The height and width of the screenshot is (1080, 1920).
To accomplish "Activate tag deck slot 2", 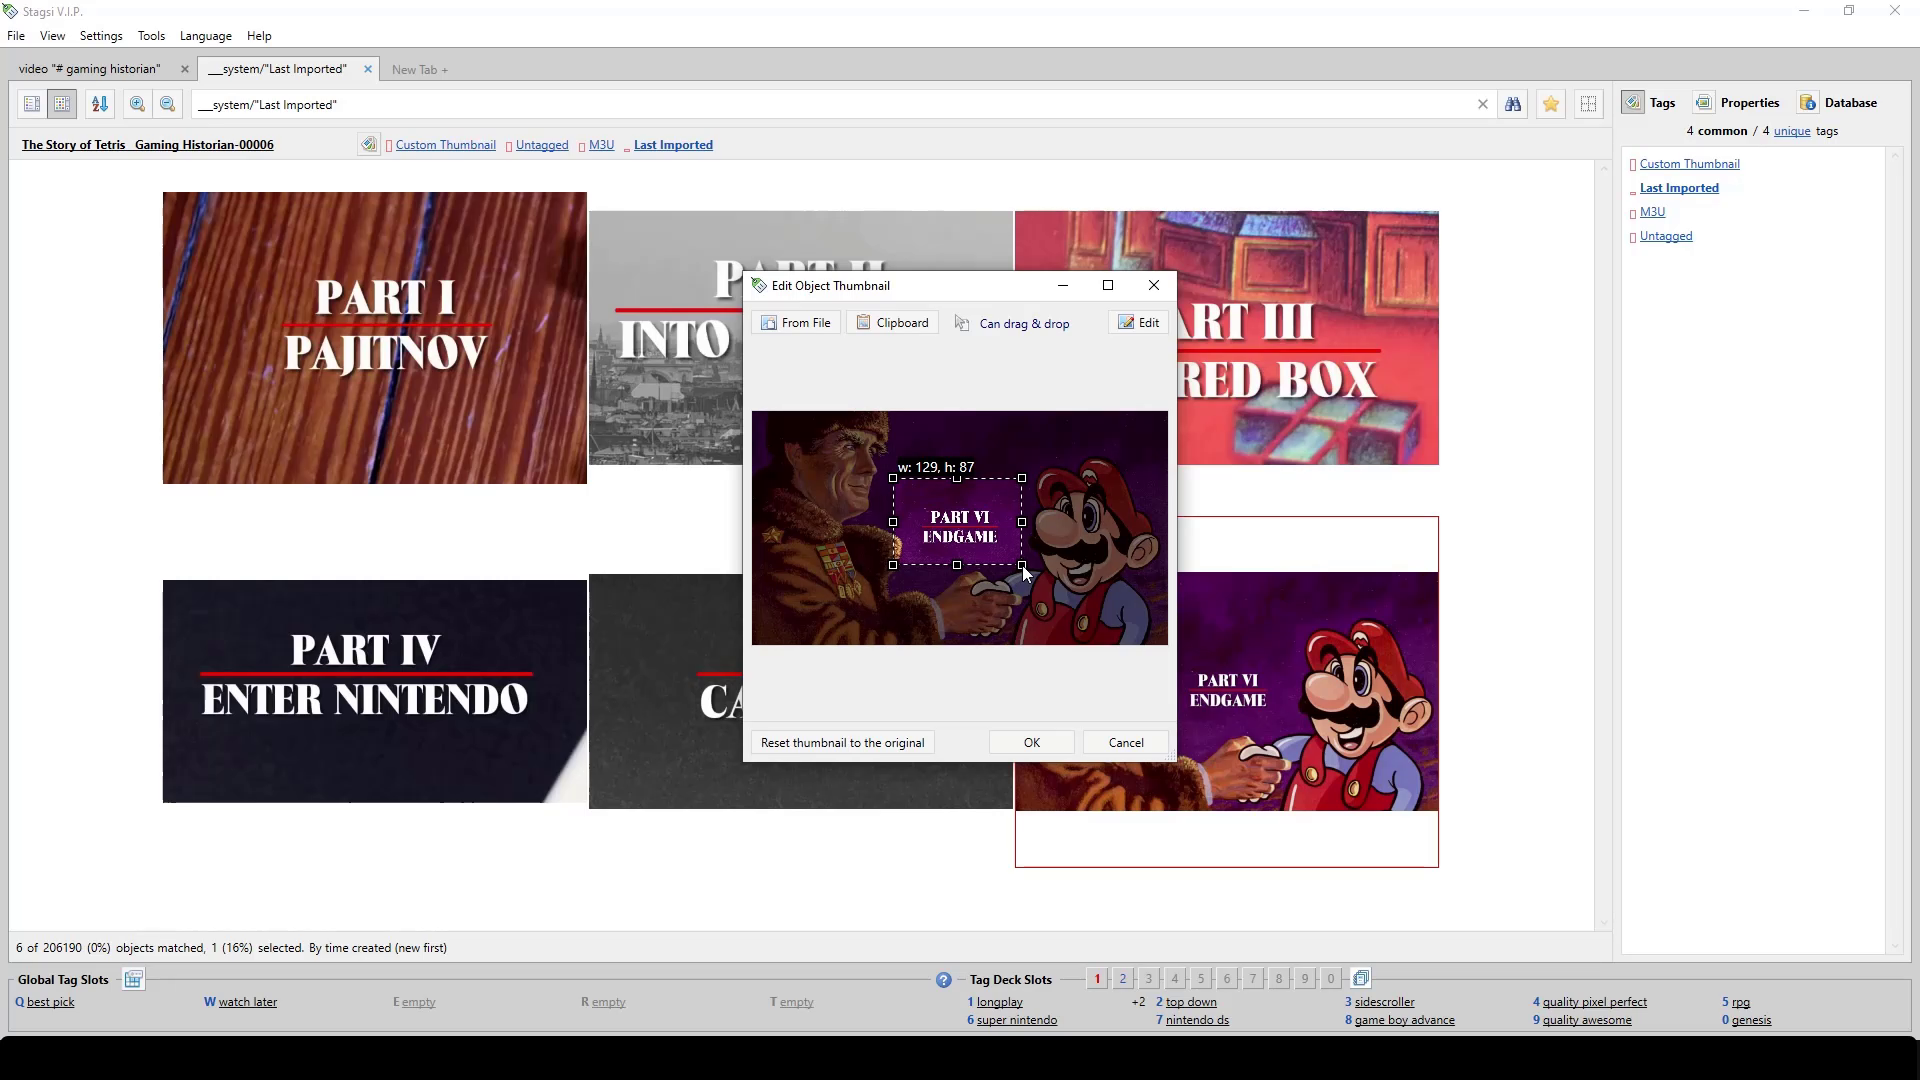I will [1123, 979].
